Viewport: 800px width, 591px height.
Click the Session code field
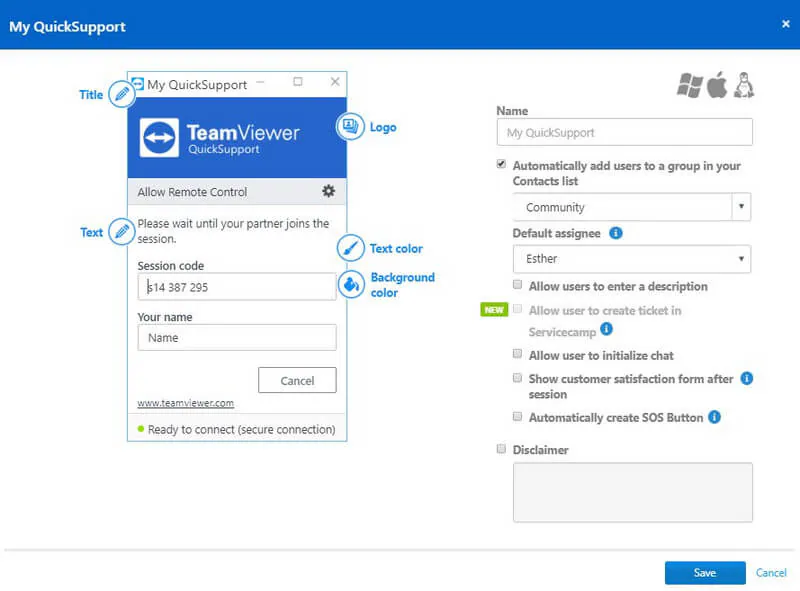(237, 286)
